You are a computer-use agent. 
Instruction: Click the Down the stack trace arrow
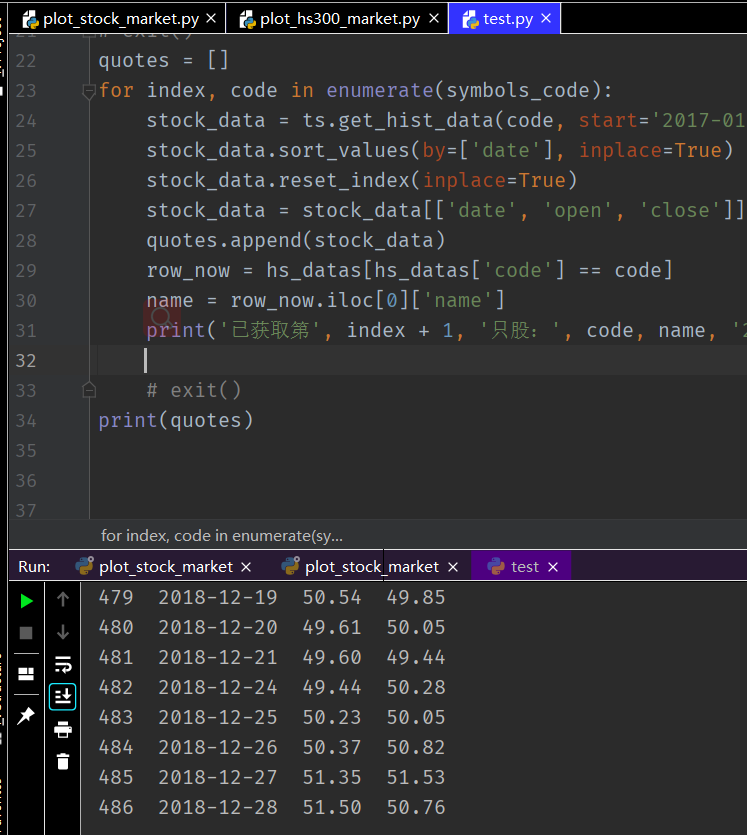pos(63,632)
